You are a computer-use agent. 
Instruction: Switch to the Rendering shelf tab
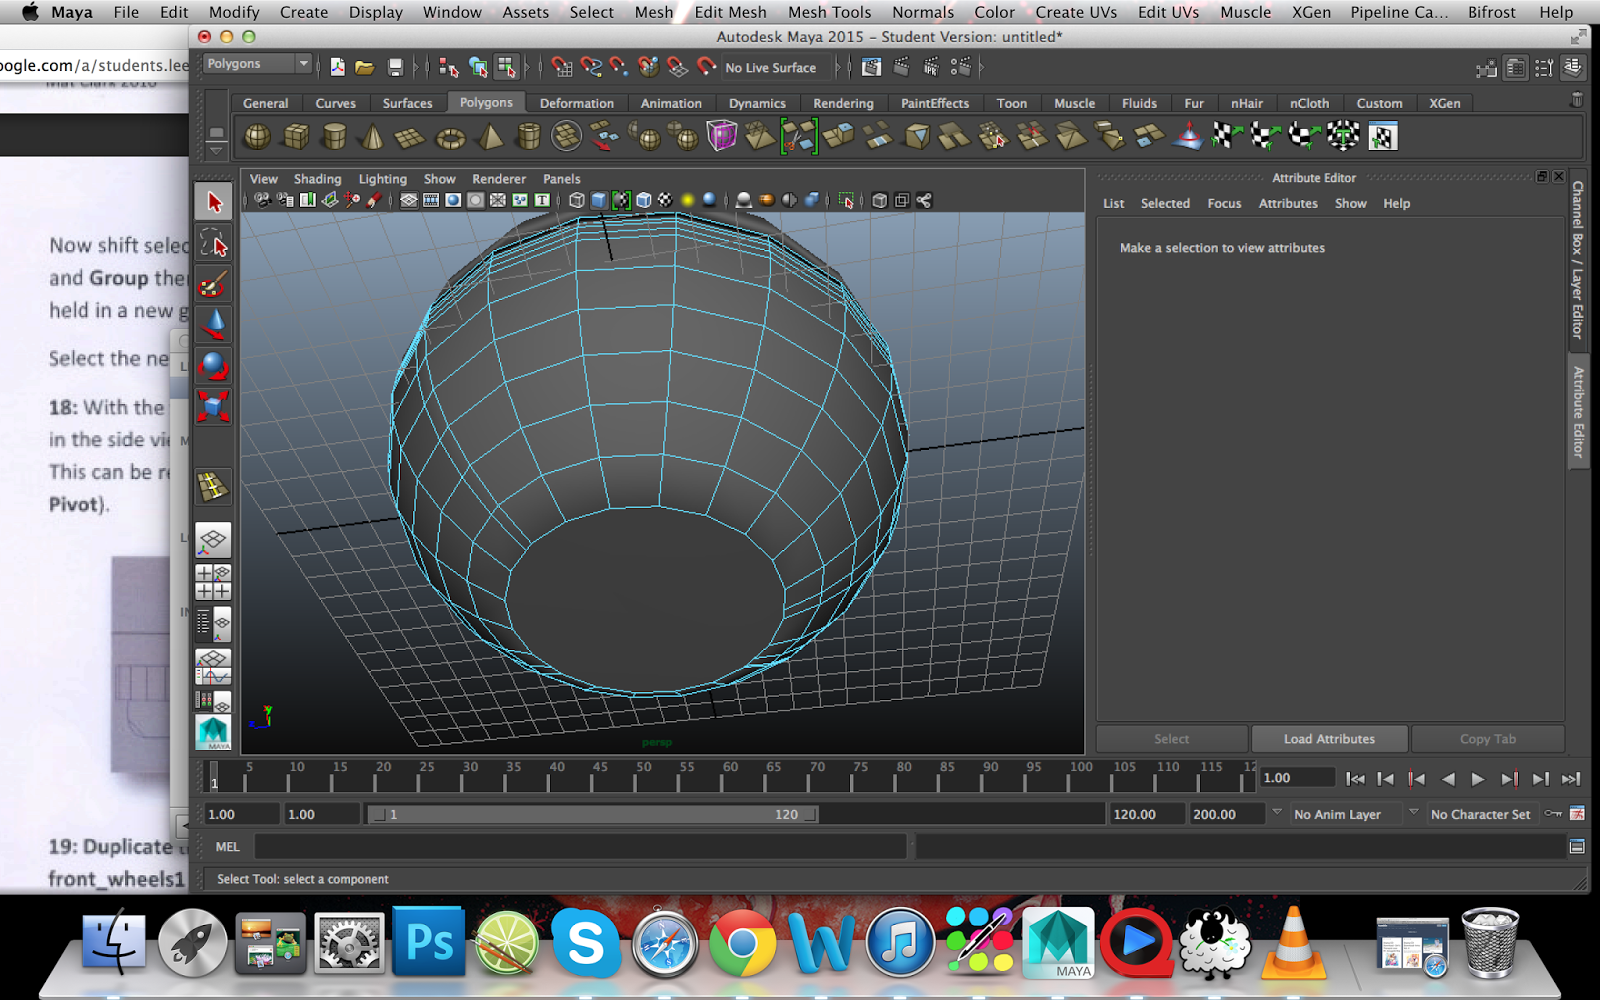tap(843, 103)
